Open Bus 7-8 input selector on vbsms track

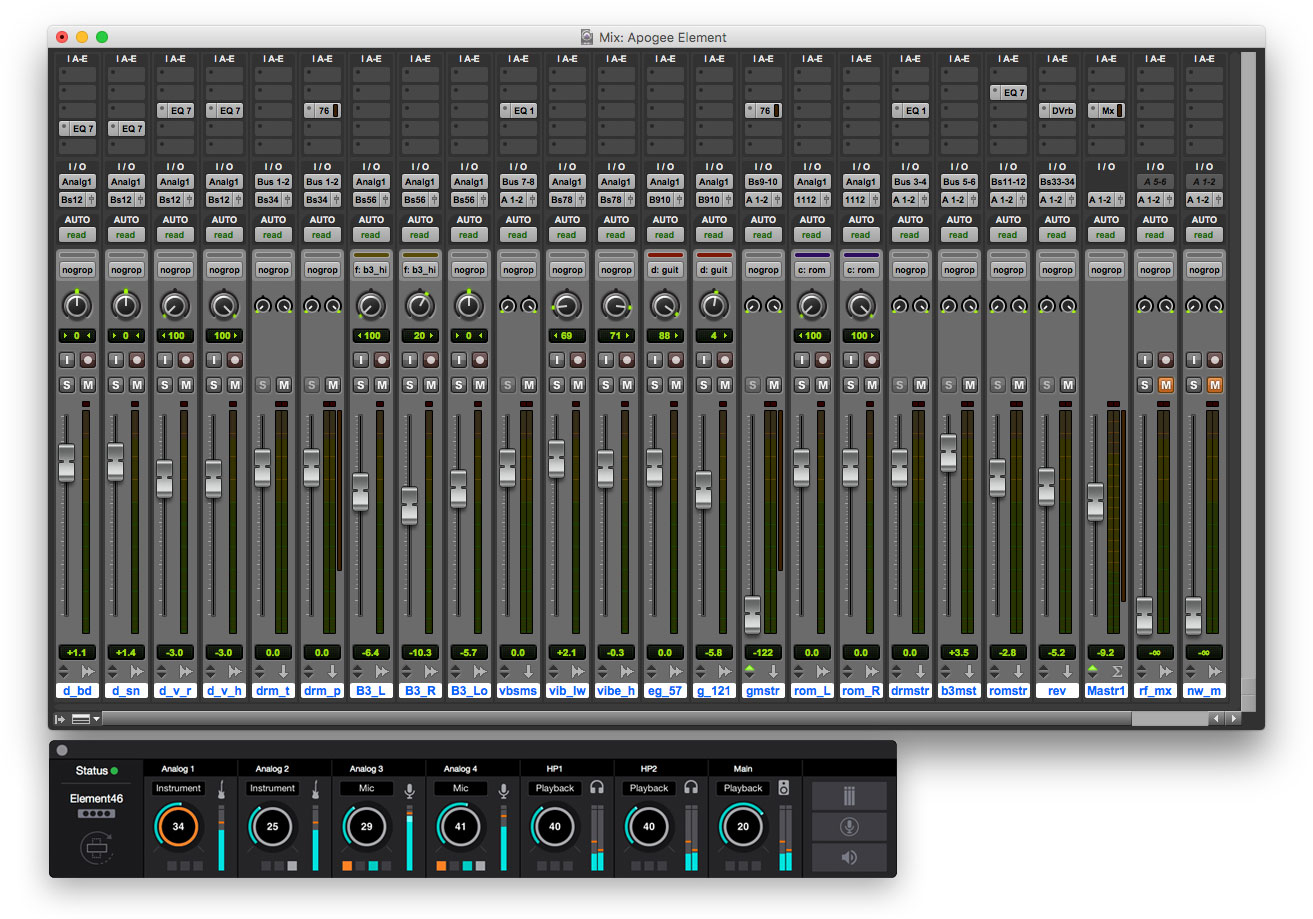[518, 182]
